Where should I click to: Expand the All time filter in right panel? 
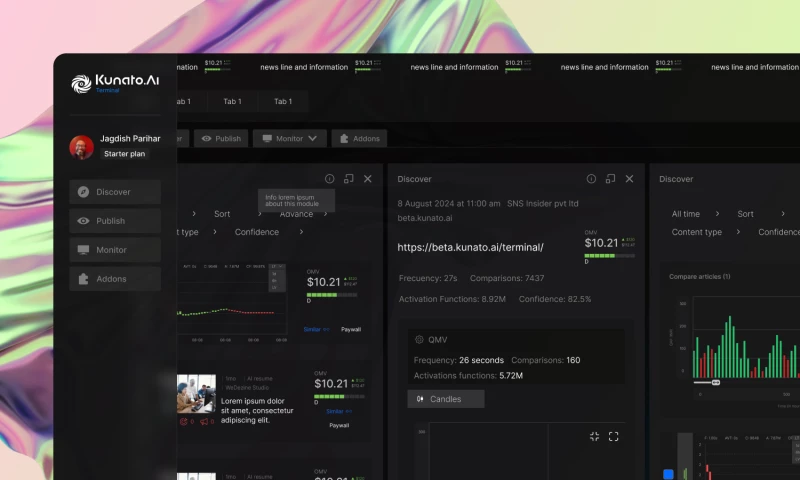pos(699,214)
